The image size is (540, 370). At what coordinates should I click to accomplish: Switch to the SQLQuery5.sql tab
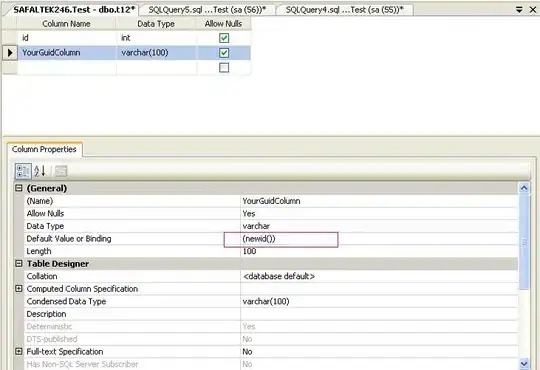click(207, 10)
